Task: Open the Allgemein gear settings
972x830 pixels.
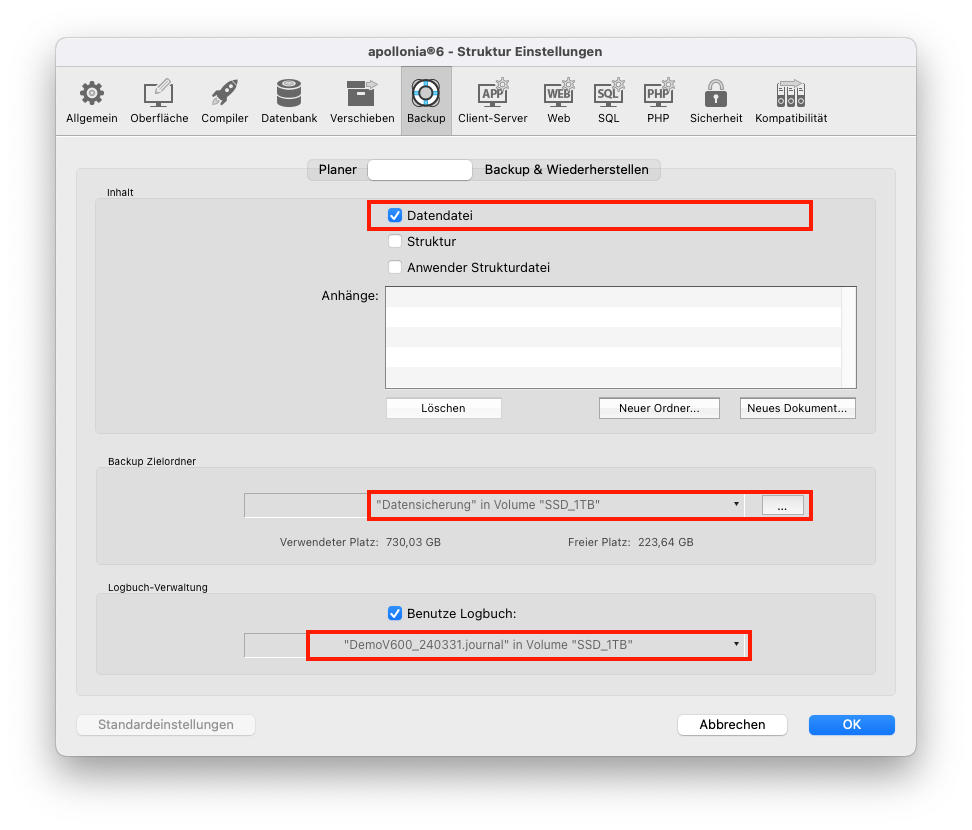Action: 92,101
